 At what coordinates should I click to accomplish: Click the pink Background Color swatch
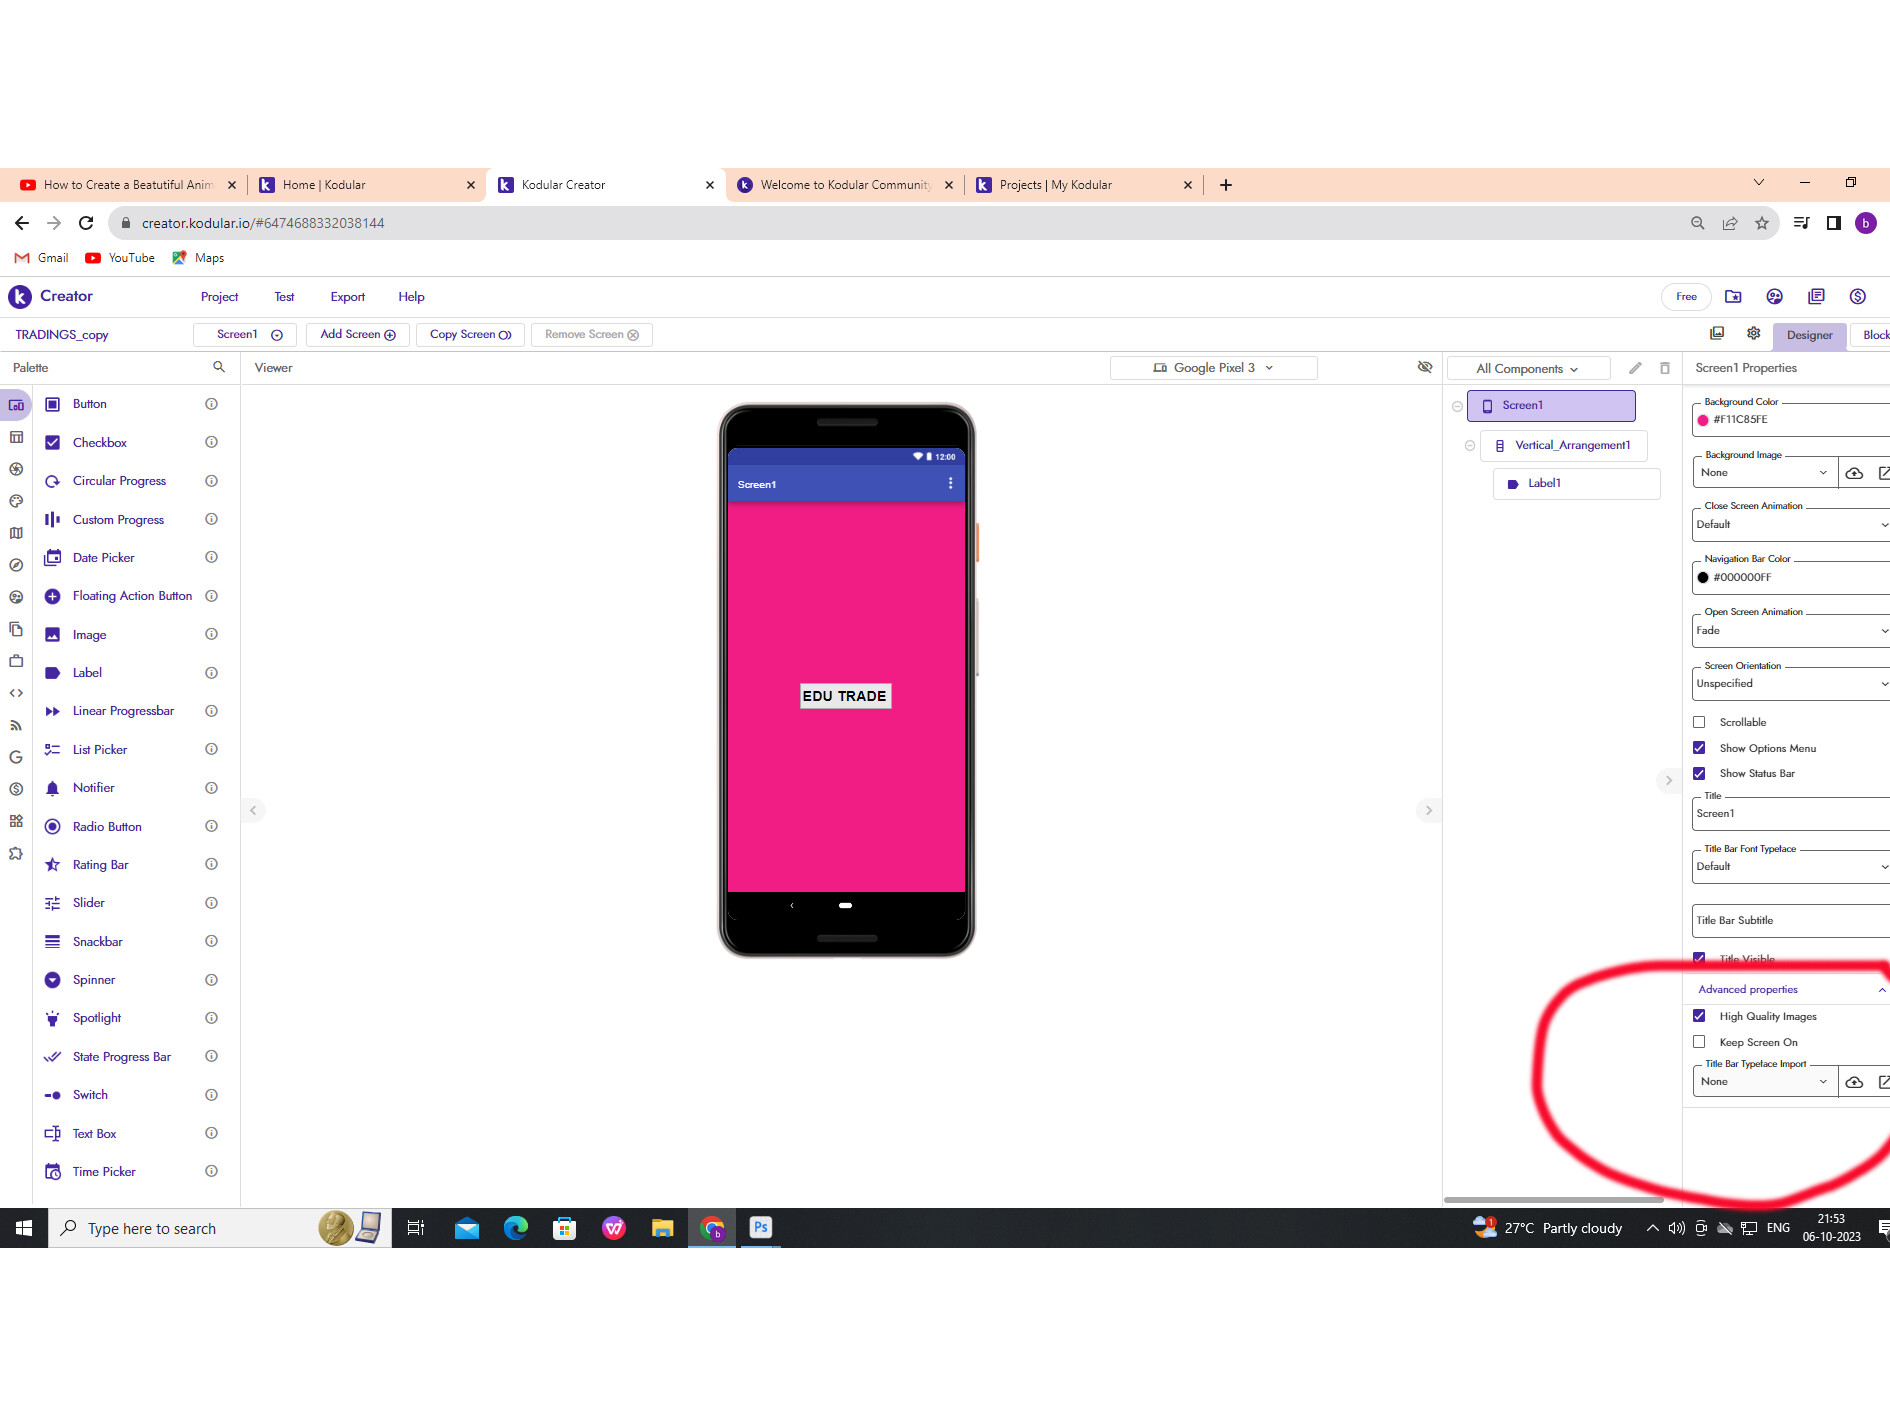pos(1703,420)
